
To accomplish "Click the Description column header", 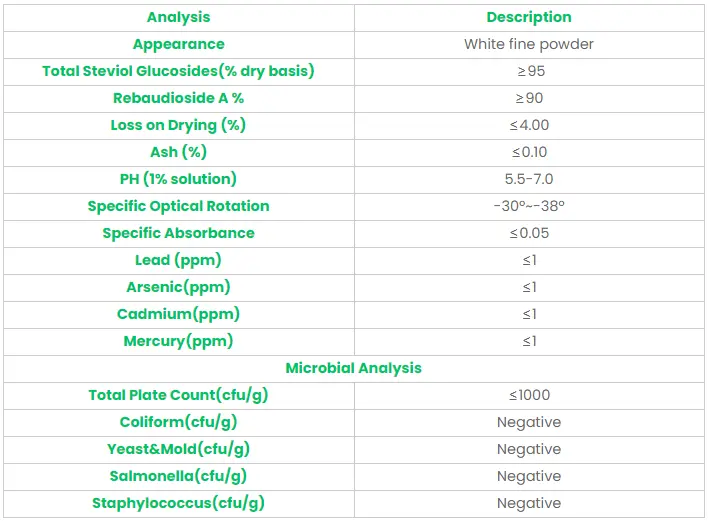I will pyautogui.click(x=529, y=17).
